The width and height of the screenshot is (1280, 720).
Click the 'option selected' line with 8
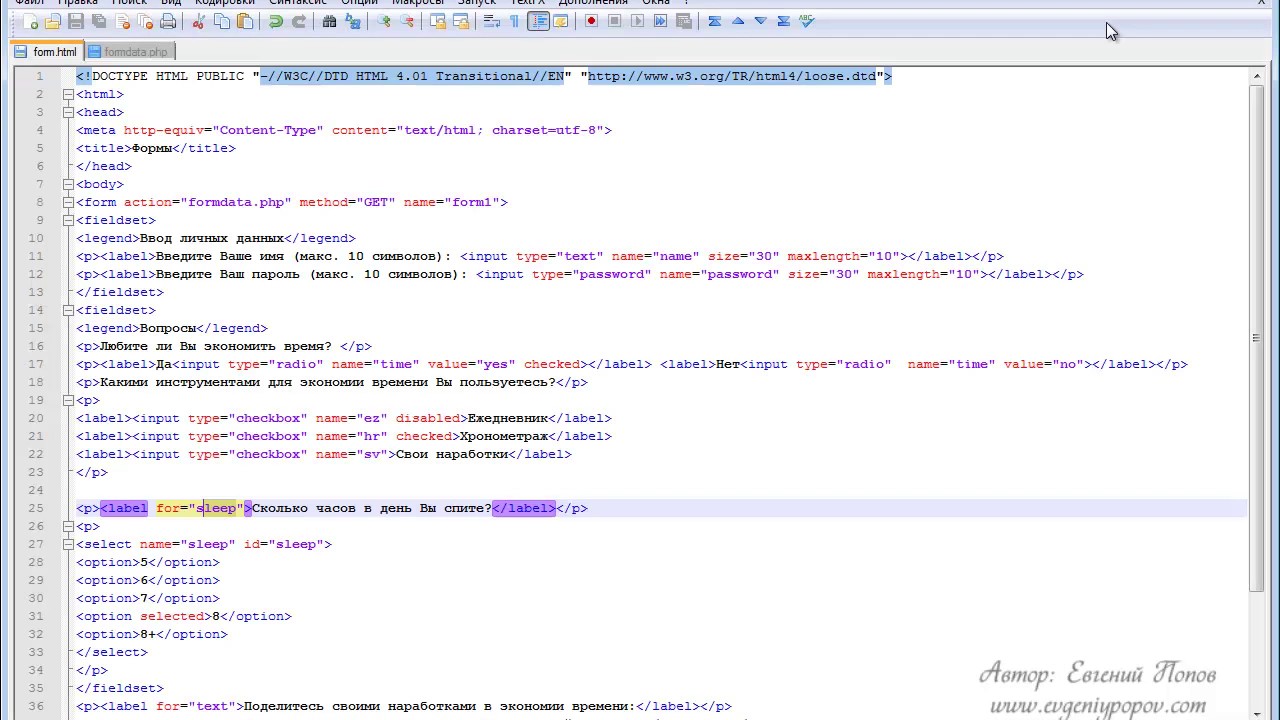[184, 616]
